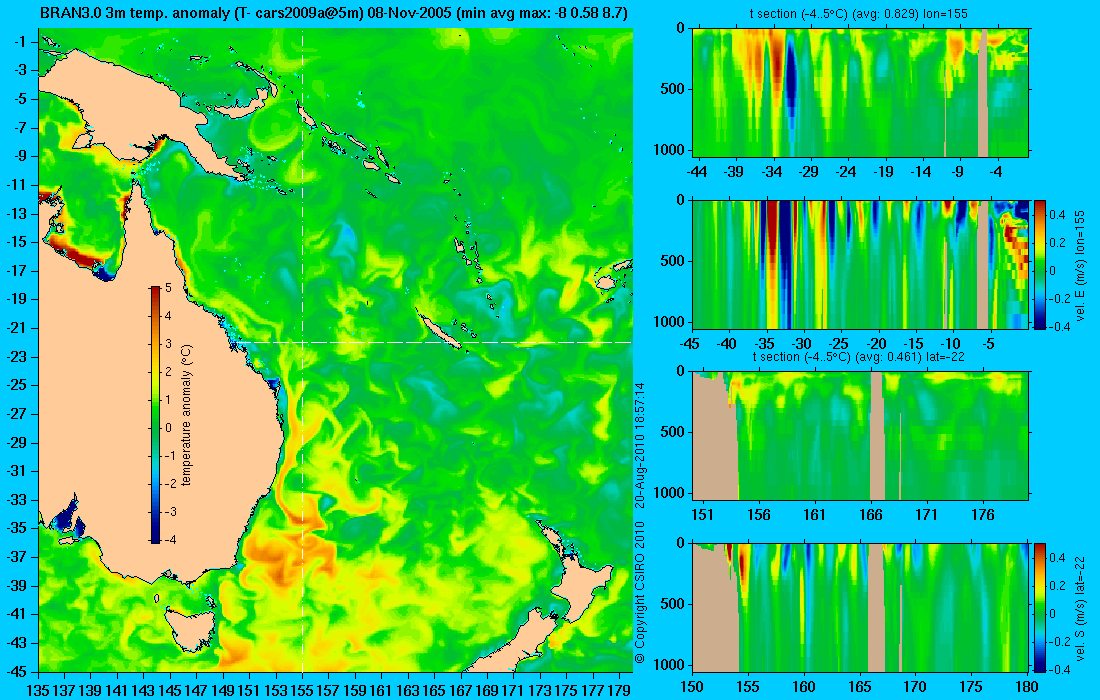
Task: Click the '-11' latitude label on the map axis
Action: coord(15,184)
